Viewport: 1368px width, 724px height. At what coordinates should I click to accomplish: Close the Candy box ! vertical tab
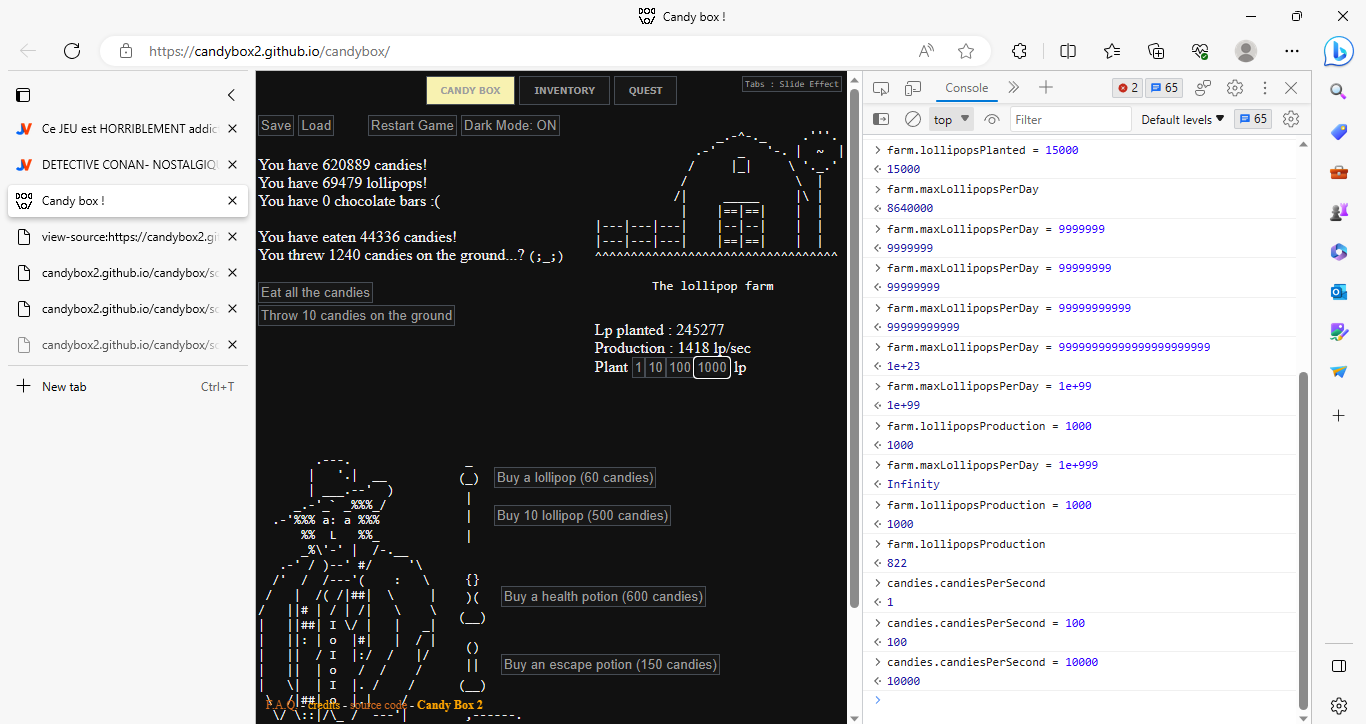point(232,201)
